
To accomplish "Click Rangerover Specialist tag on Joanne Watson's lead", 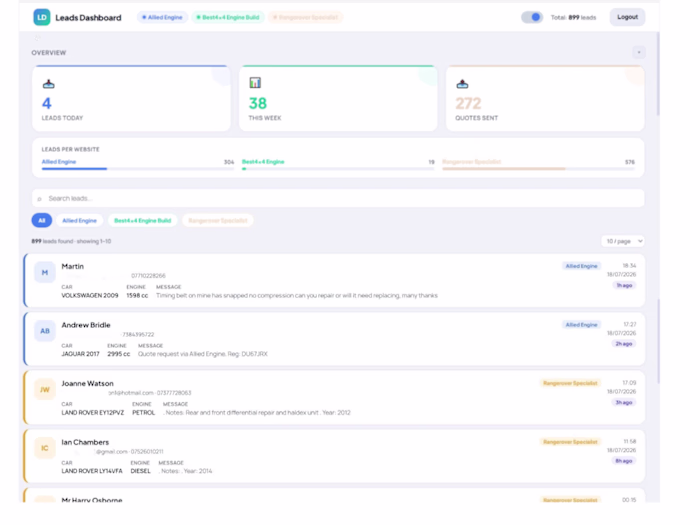I will click(x=570, y=383).
